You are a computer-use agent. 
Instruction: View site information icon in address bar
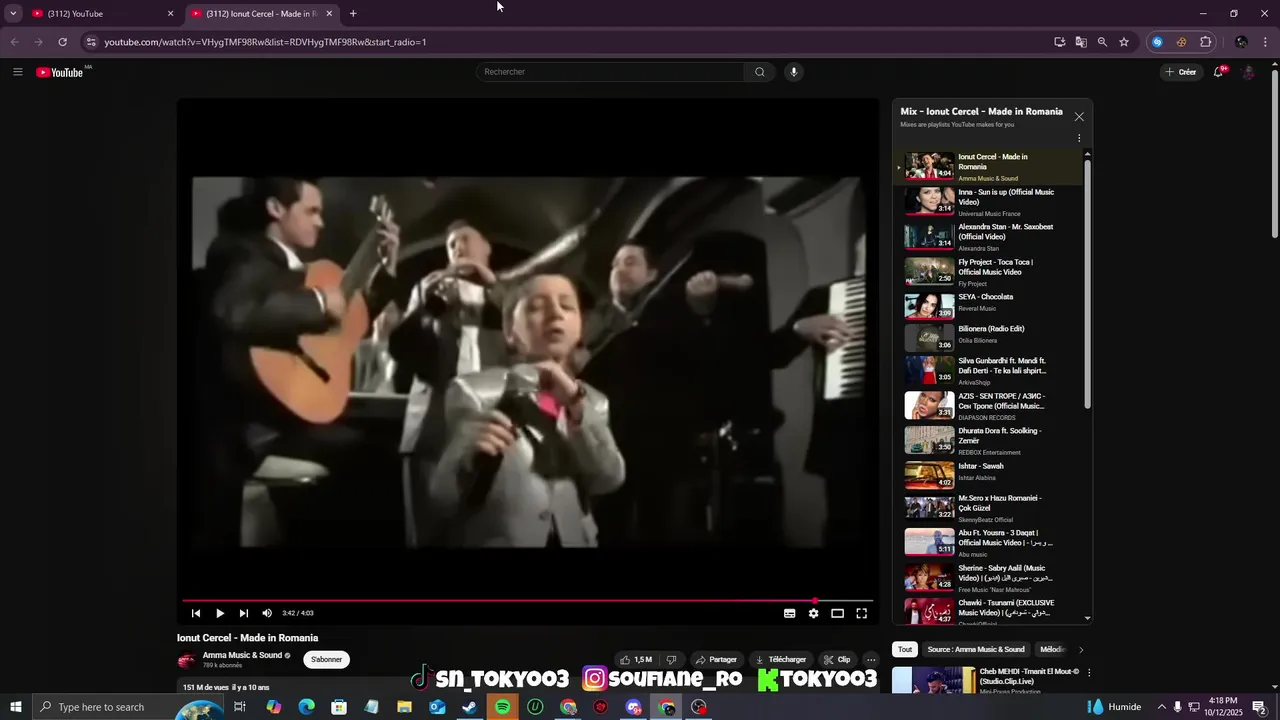[x=91, y=42]
